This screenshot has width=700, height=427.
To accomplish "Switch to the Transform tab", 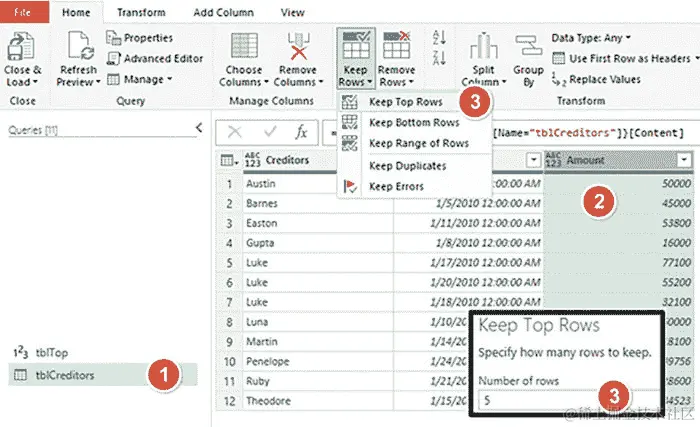I will click(x=141, y=13).
